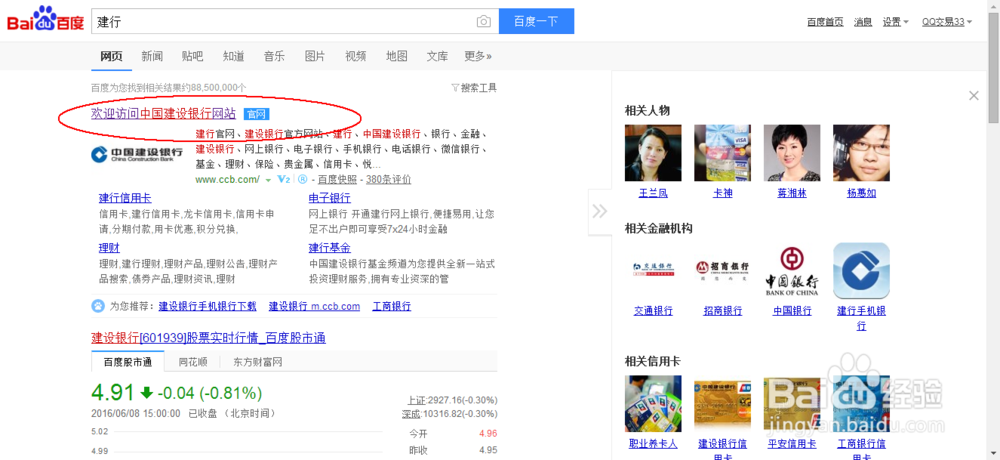Open 葛湘林 portrait thumbnail
This screenshot has width=1000, height=460.
791,153
